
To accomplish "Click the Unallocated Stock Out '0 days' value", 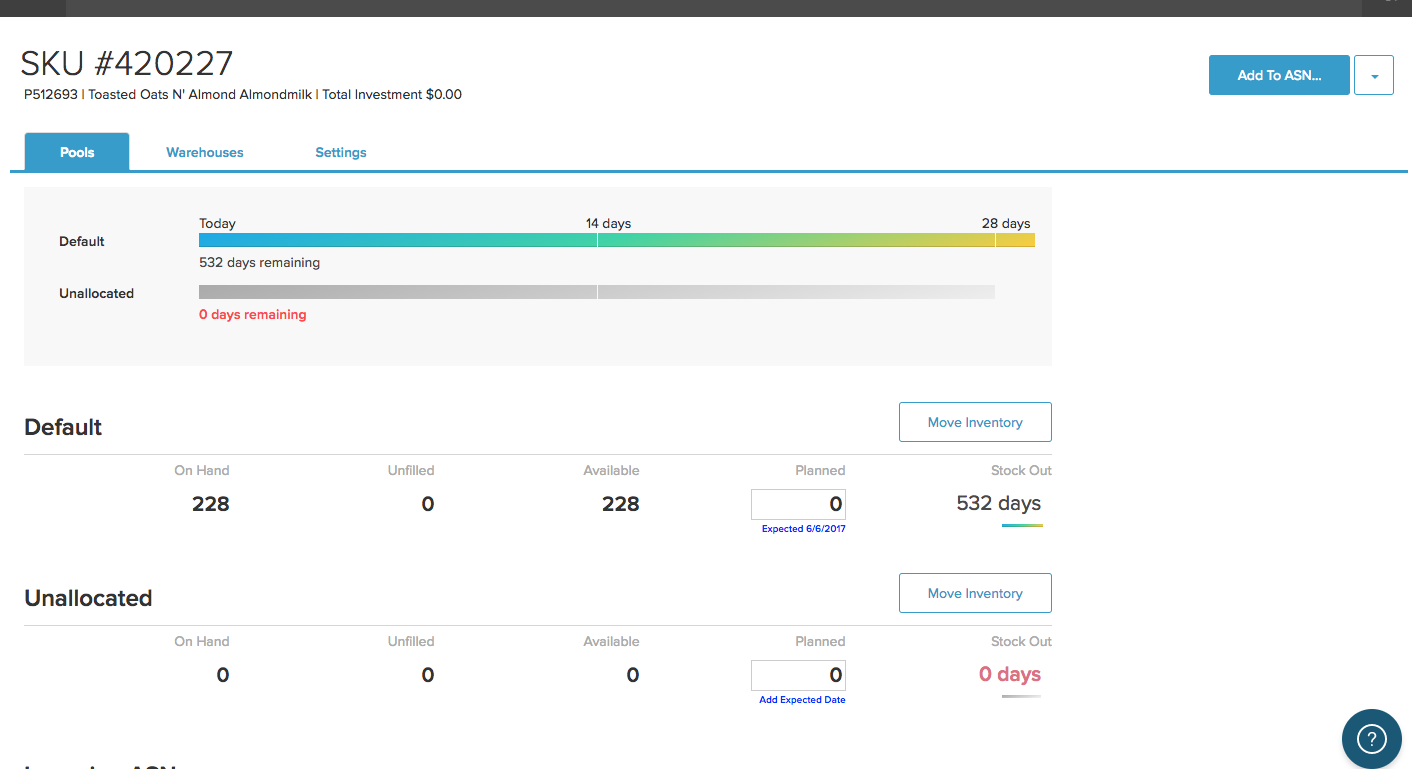I will (1010, 674).
